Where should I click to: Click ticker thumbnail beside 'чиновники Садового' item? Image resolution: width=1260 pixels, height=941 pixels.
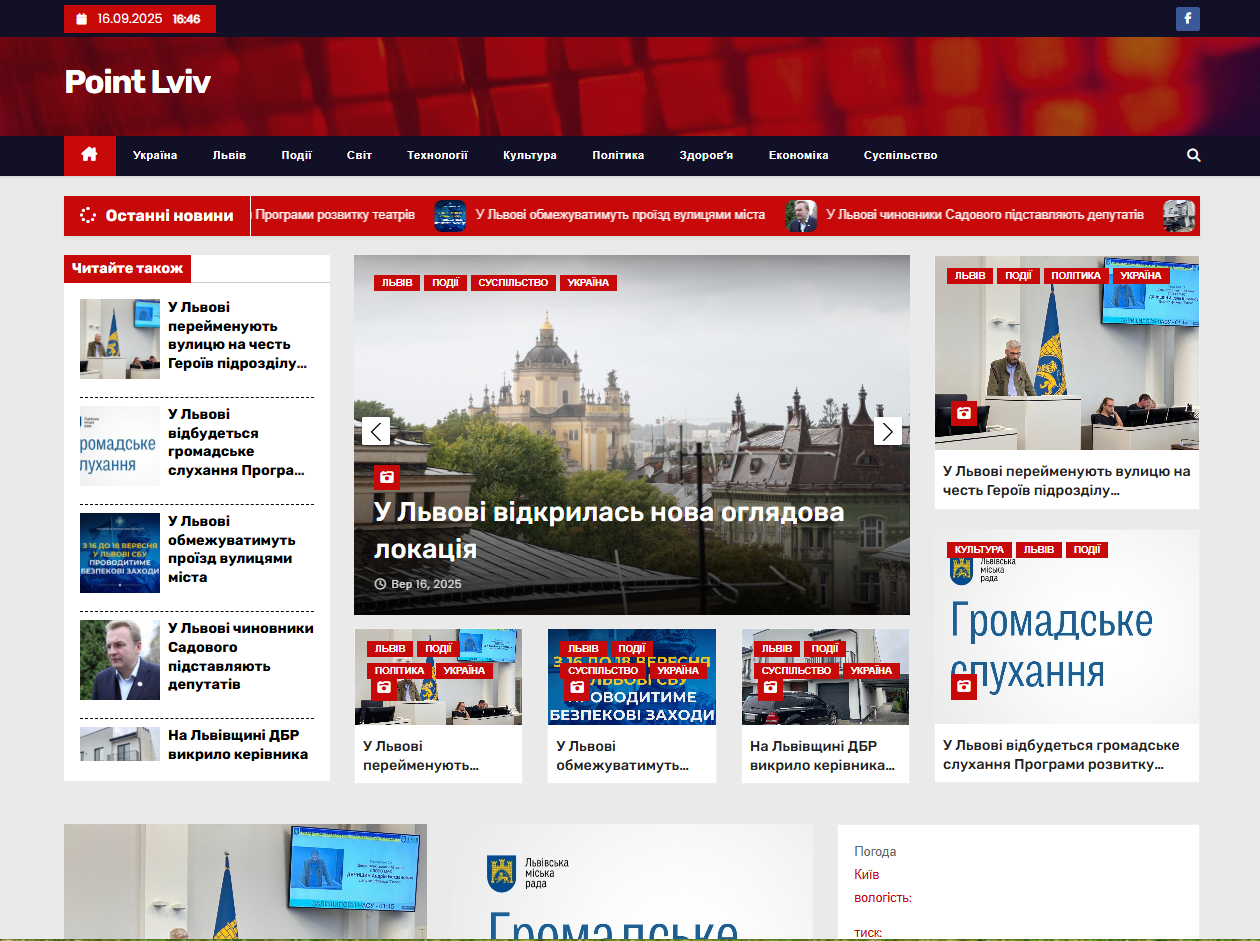(x=801, y=216)
